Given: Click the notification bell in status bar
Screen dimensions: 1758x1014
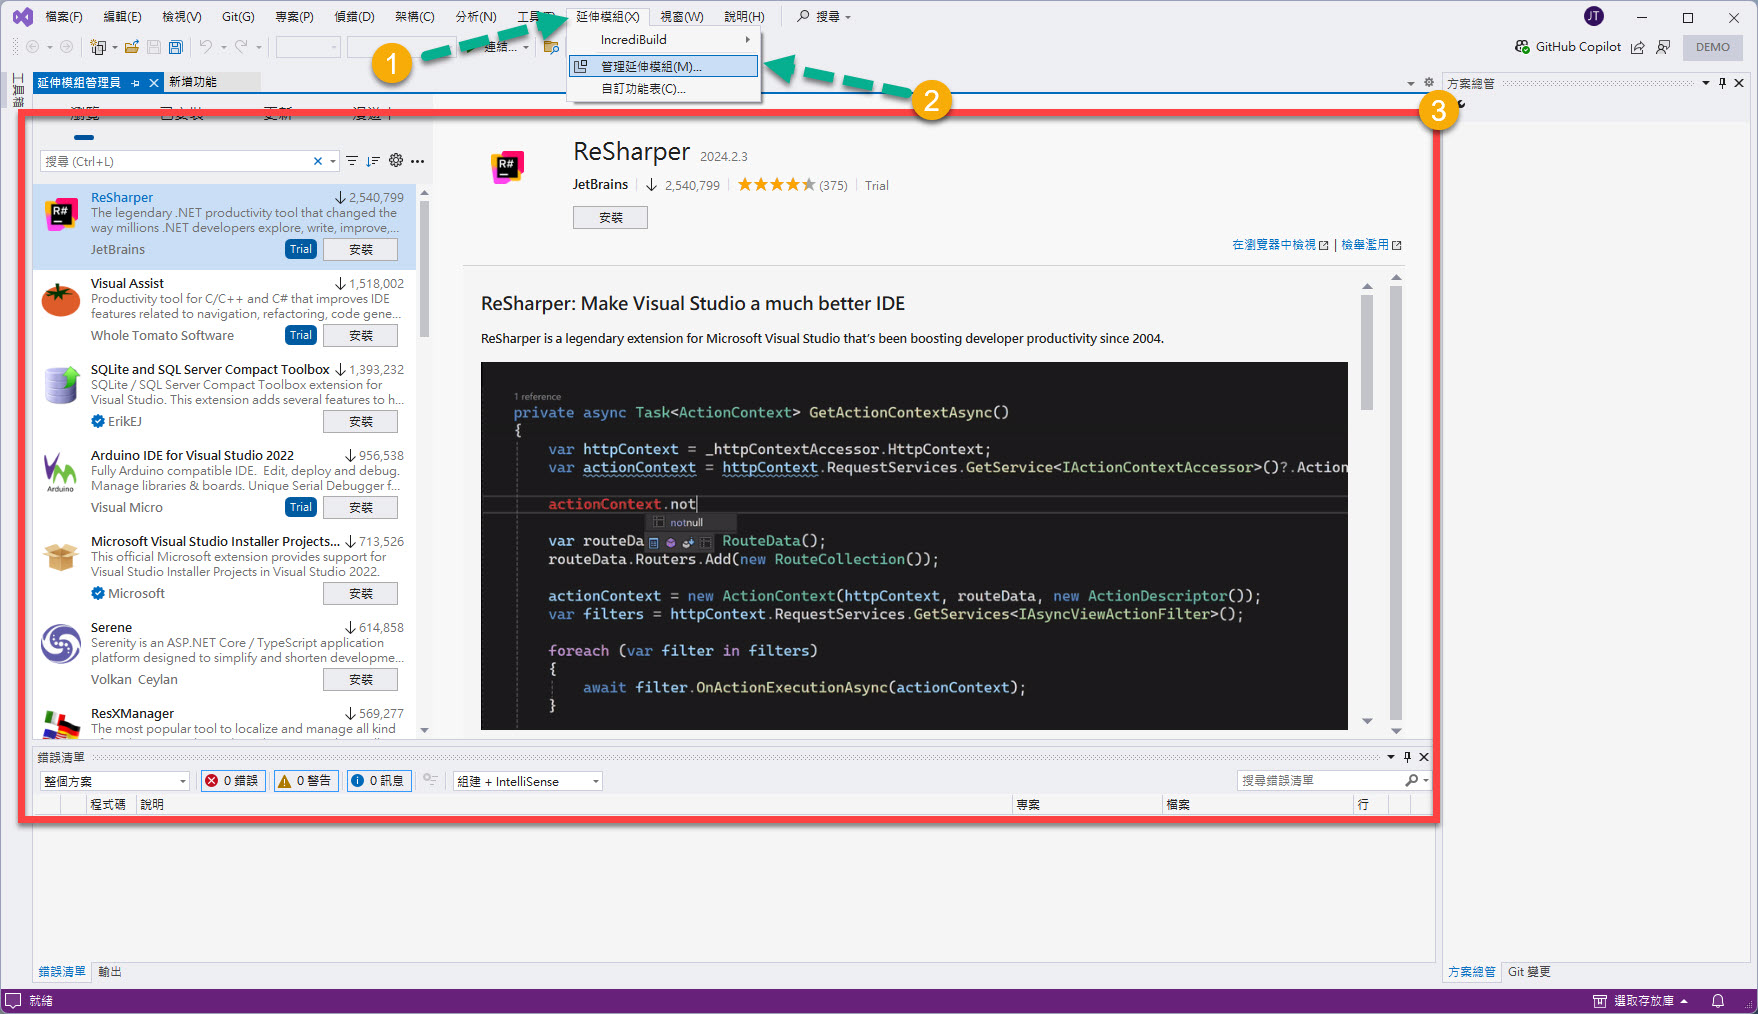Looking at the screenshot, I should (x=1718, y=1000).
